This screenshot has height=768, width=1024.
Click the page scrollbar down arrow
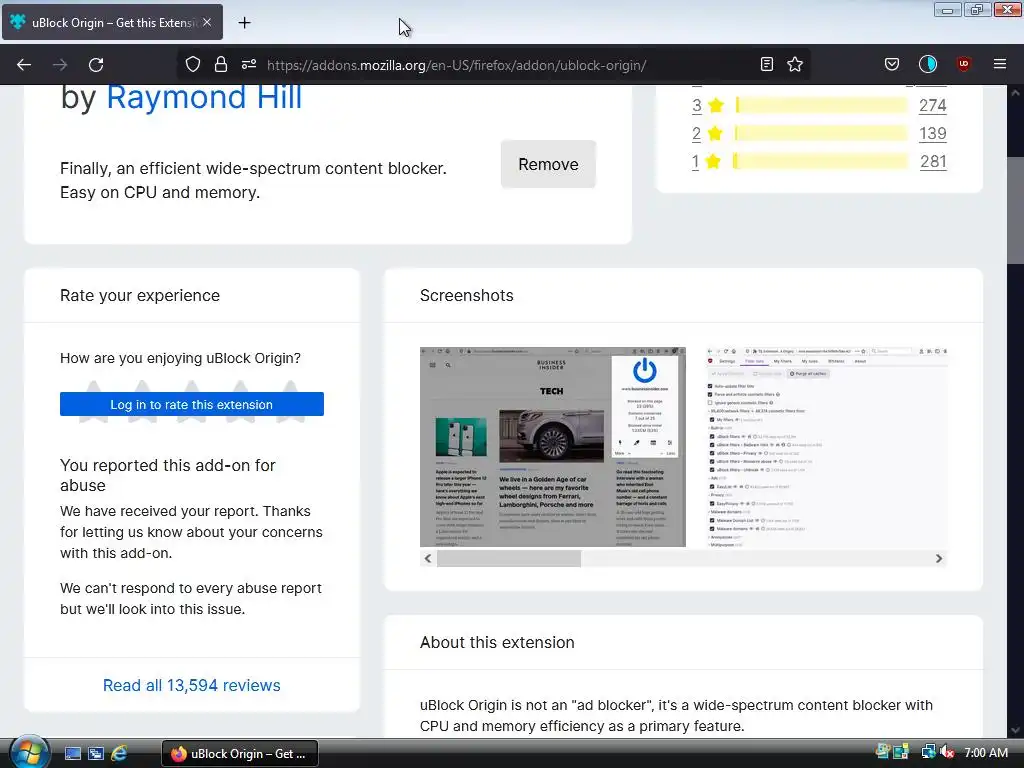[1015, 730]
